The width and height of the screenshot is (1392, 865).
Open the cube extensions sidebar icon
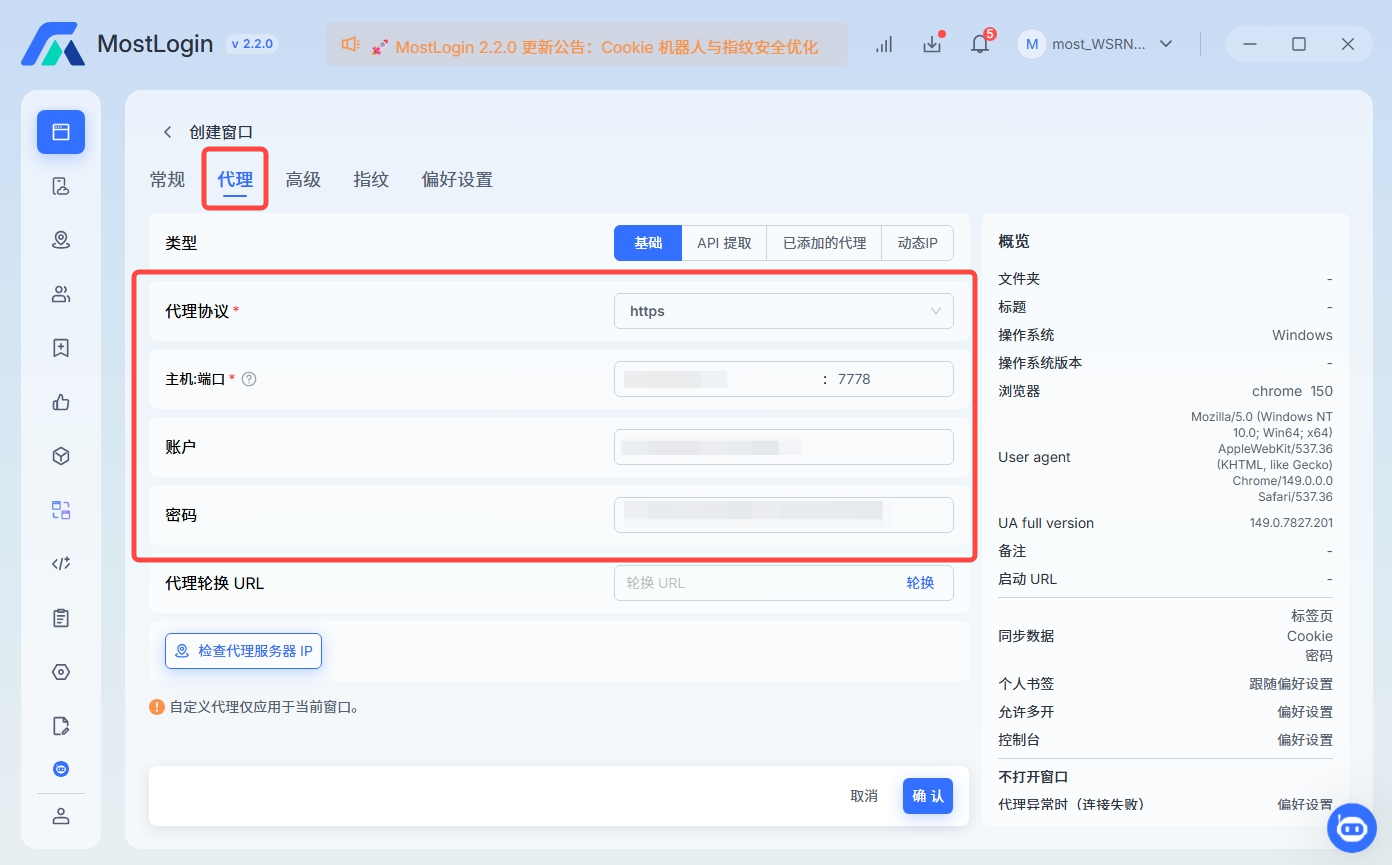pos(61,456)
